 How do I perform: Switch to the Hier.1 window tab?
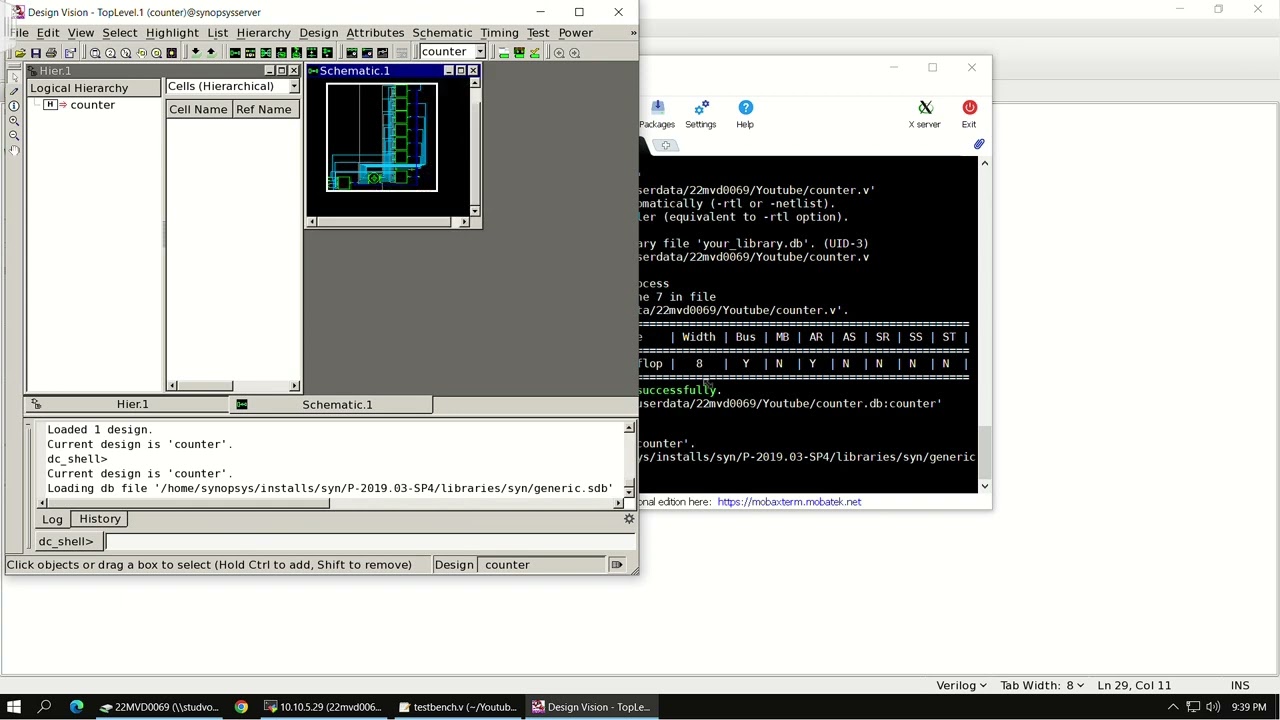[128, 405]
